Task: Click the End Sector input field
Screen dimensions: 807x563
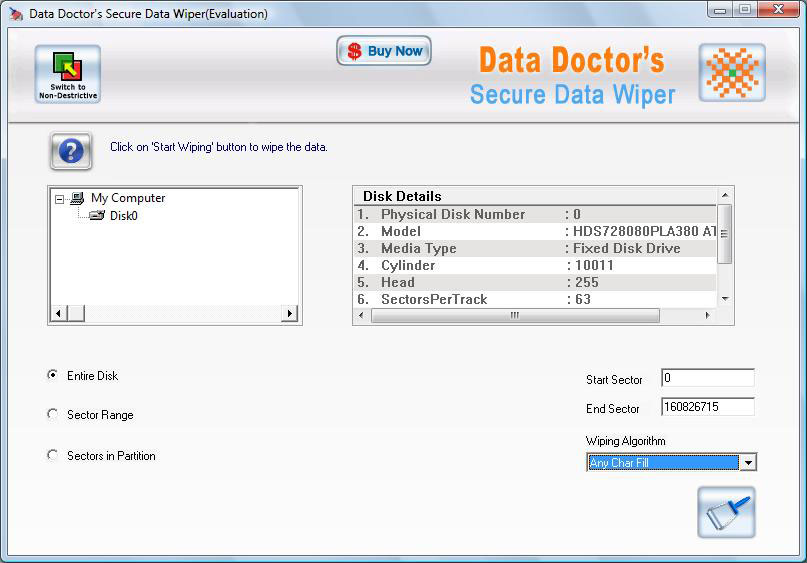Action: pos(708,407)
